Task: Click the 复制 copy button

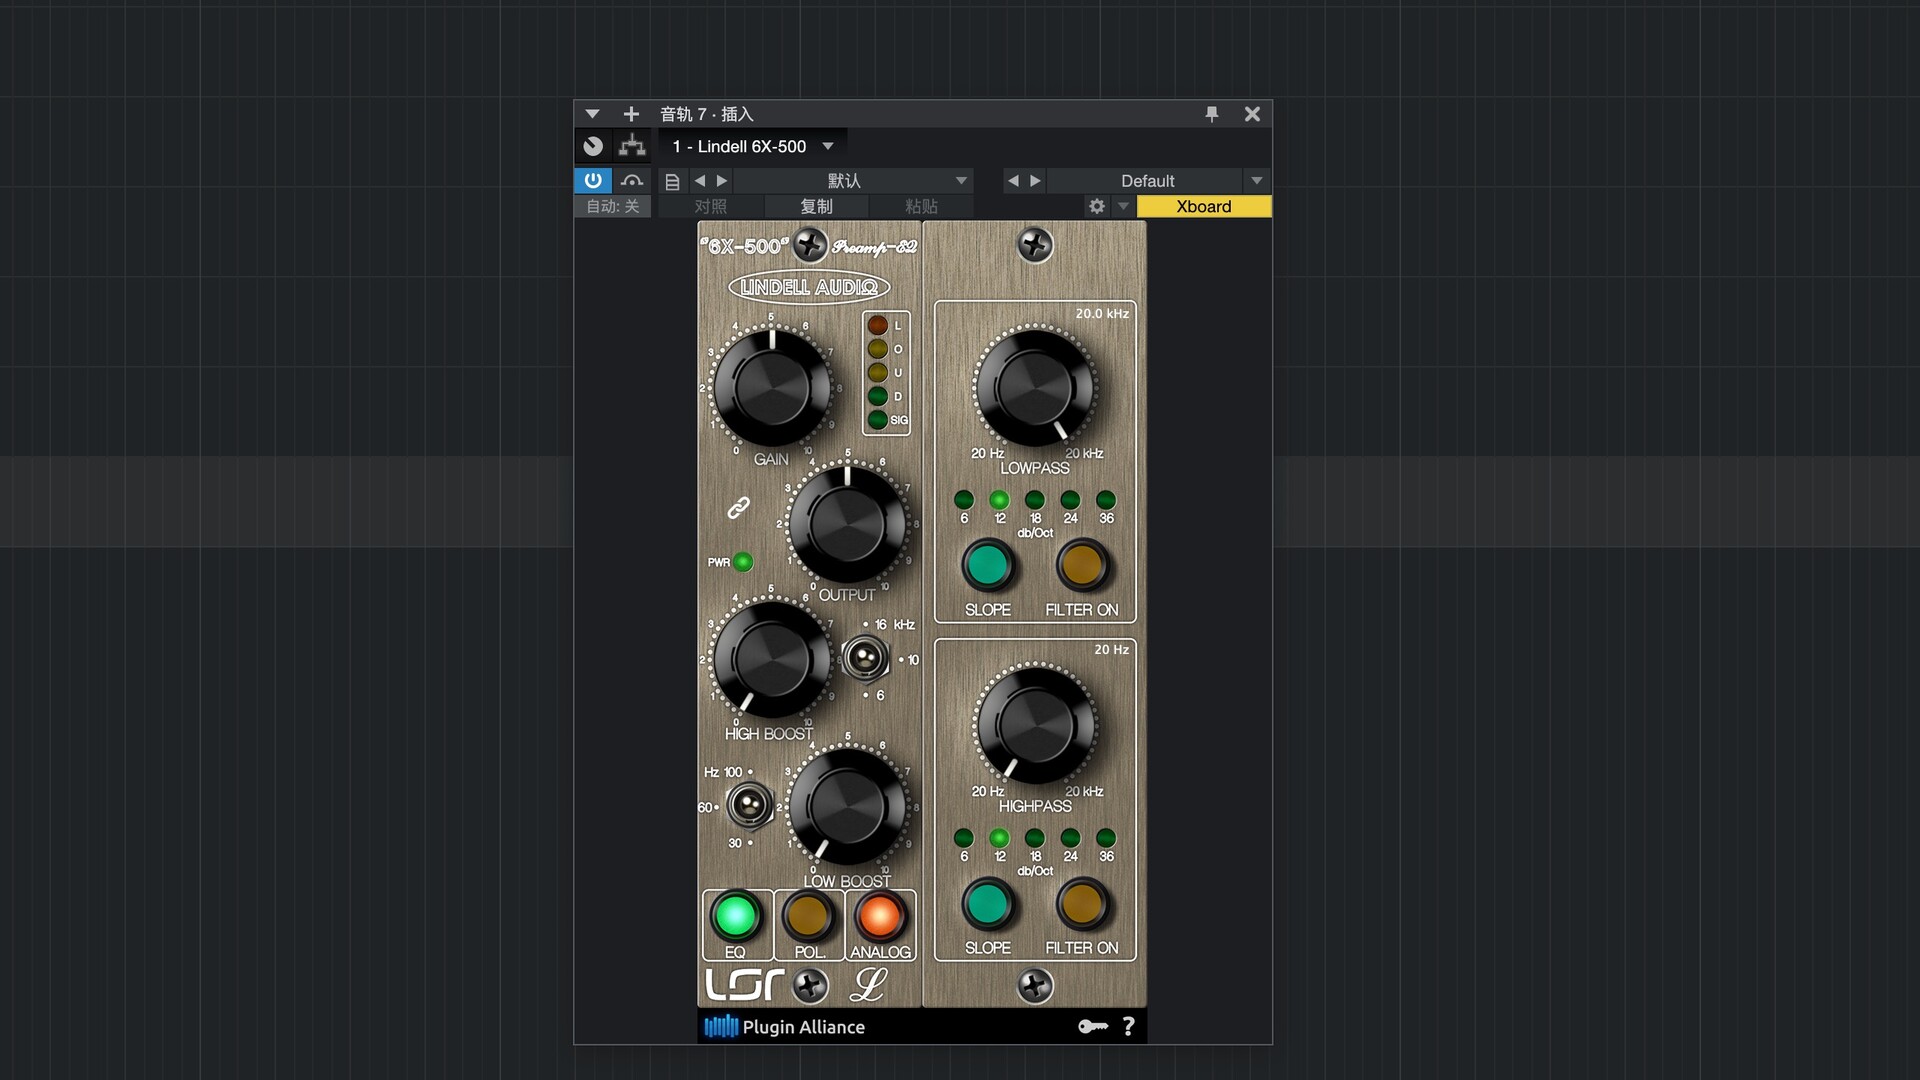Action: point(816,206)
